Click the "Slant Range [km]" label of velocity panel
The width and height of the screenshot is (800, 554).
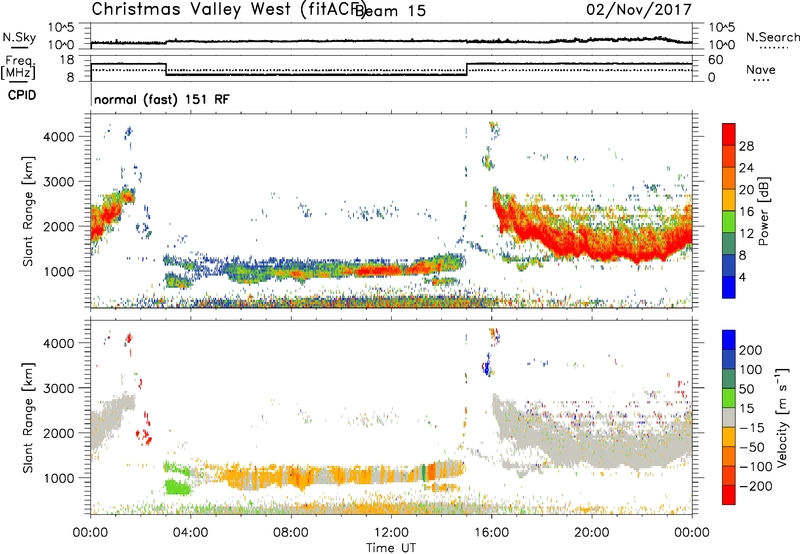click(x=28, y=418)
